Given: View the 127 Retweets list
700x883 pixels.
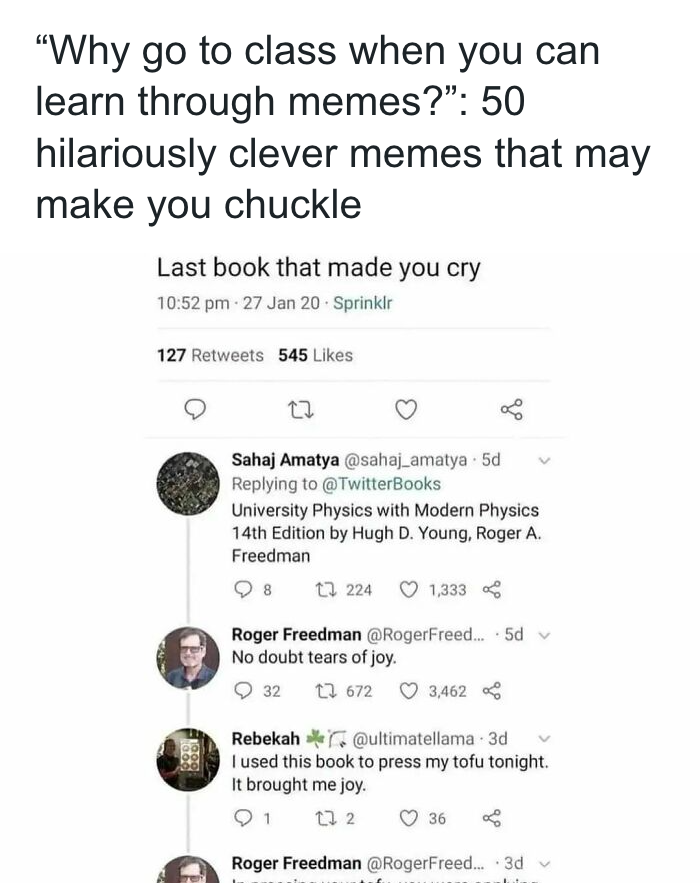Looking at the screenshot, I should [x=210, y=355].
